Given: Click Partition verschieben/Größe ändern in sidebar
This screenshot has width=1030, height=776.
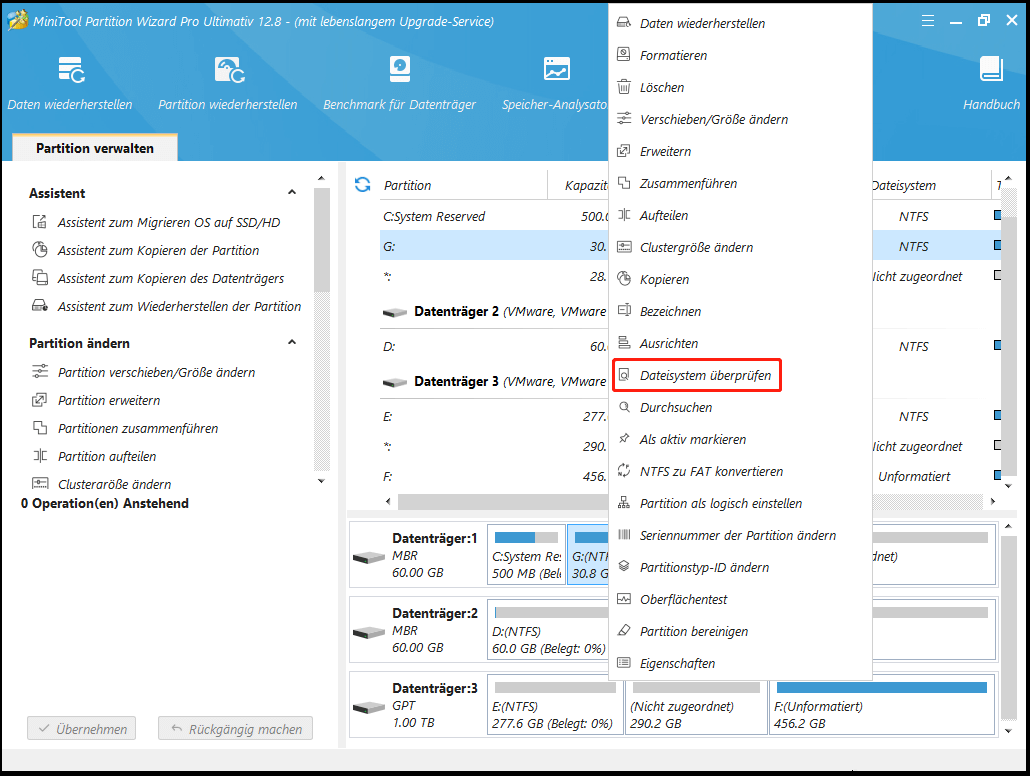Looking at the screenshot, I should point(156,373).
